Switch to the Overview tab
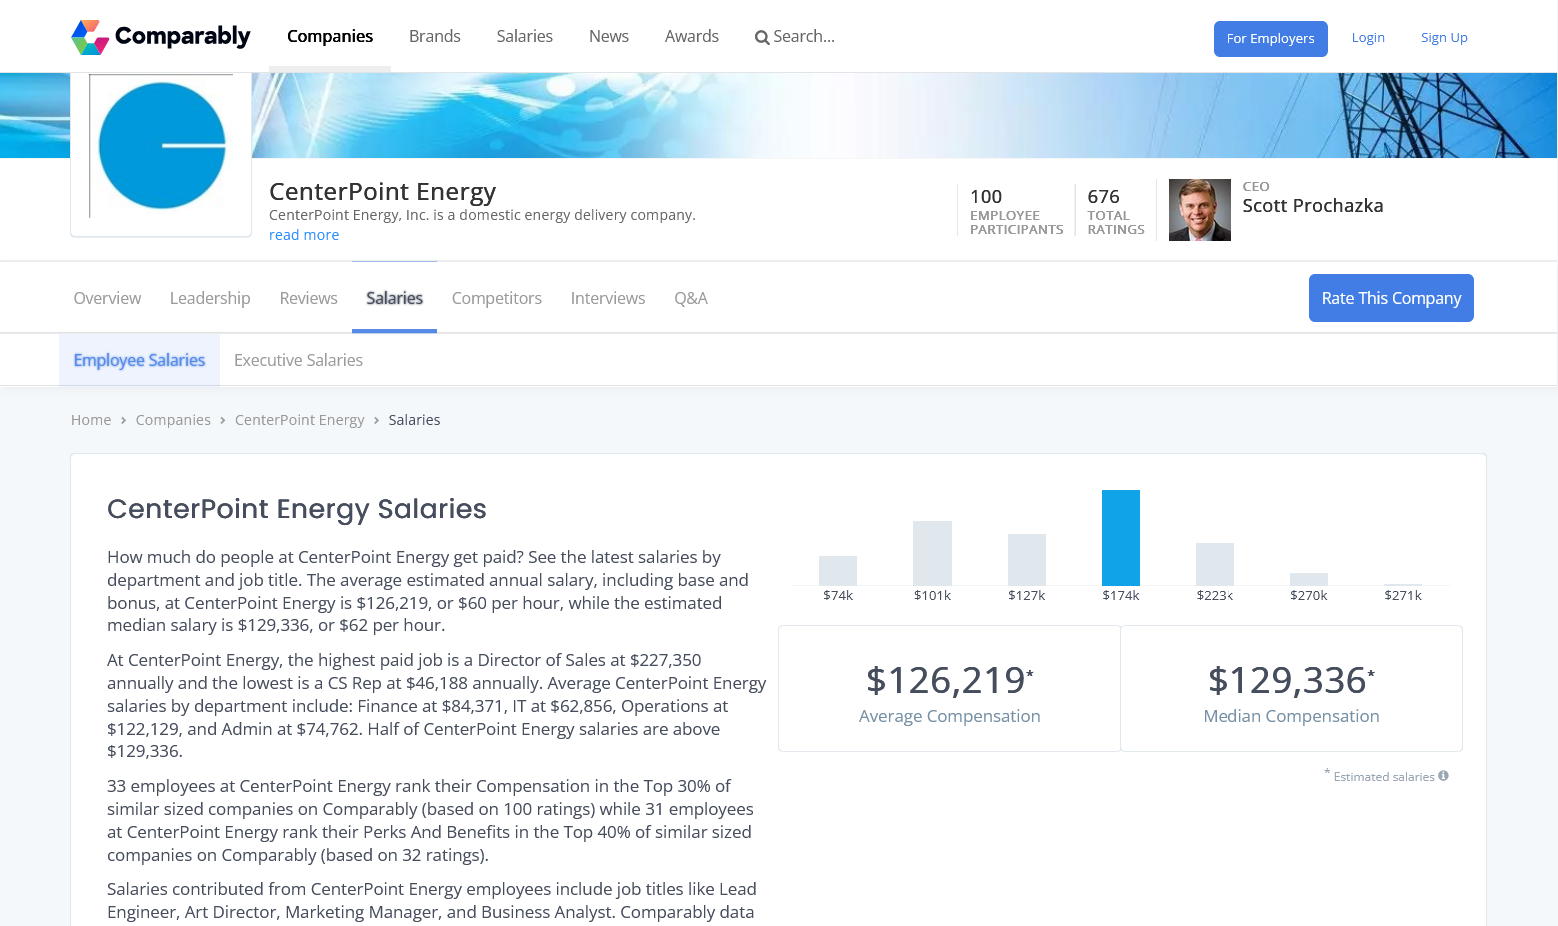1558x926 pixels. 107,298
